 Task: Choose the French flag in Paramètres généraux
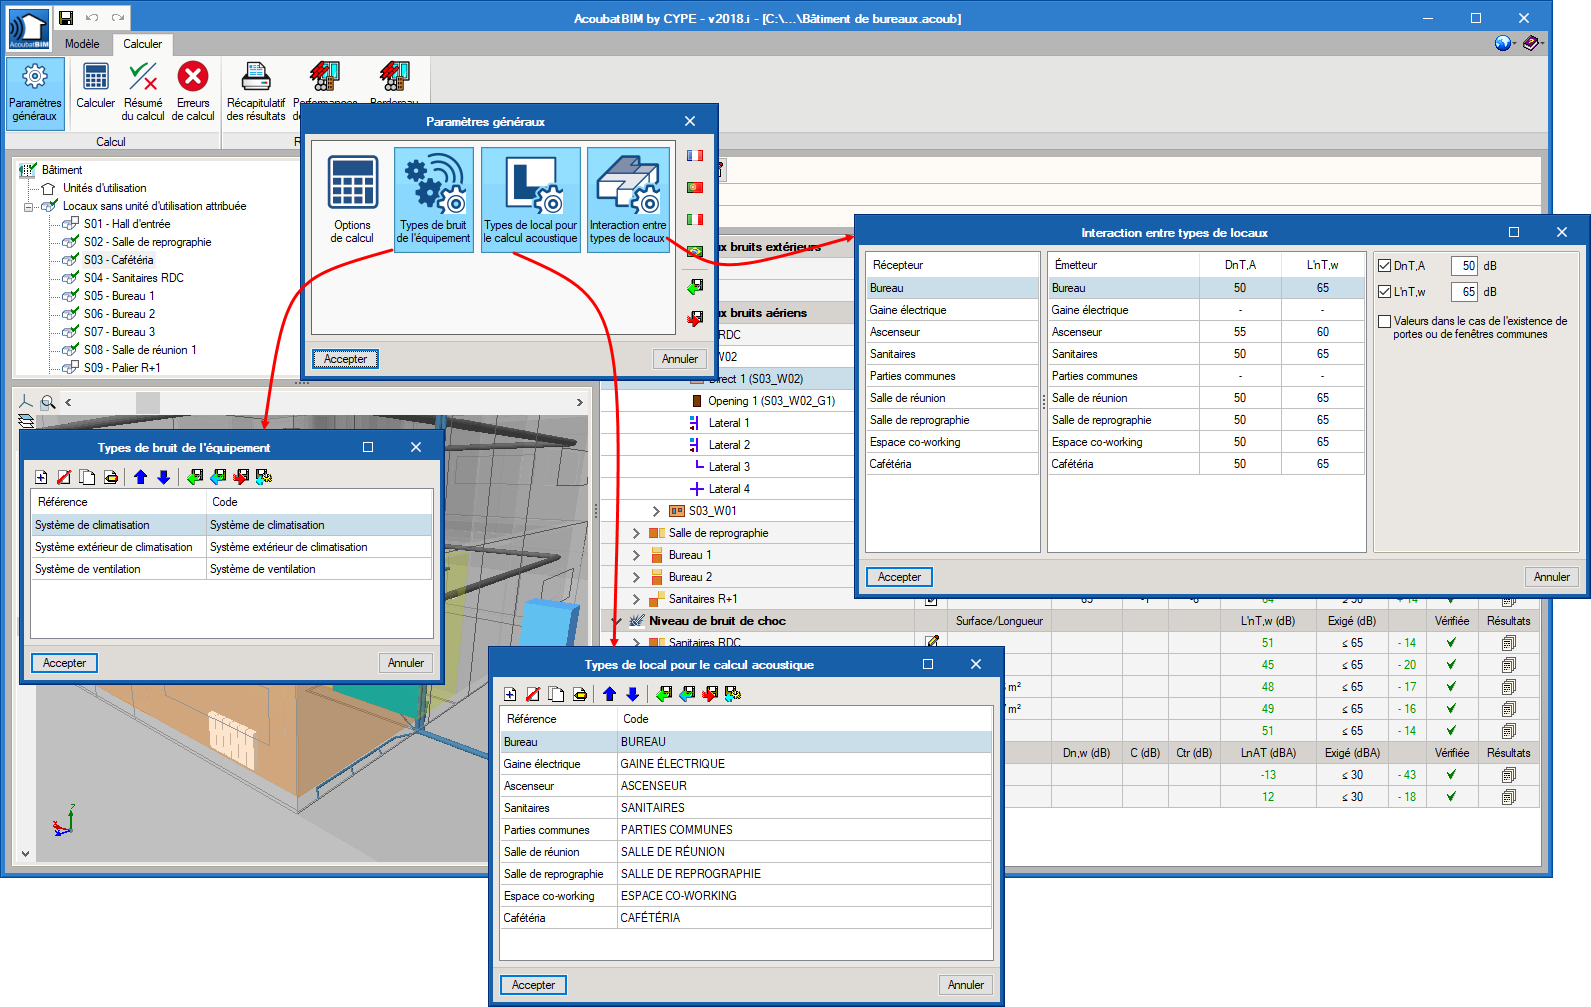(695, 155)
